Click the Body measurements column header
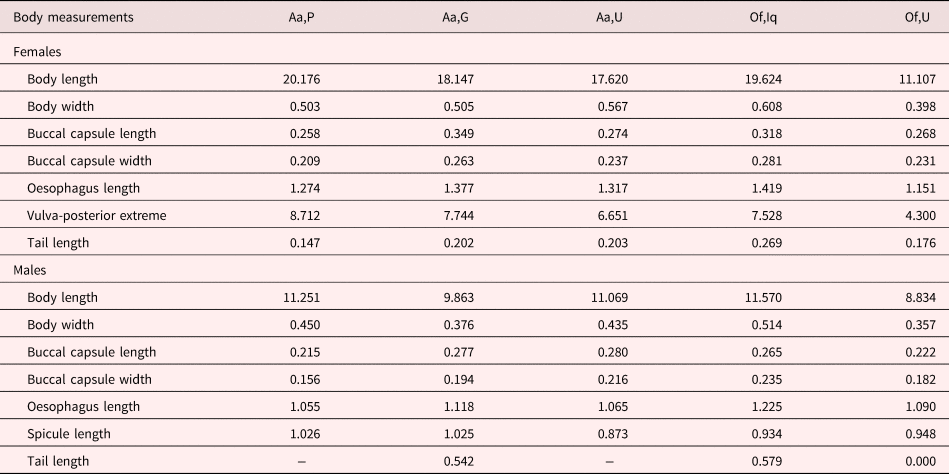Screen dimensions: 949x474 (73, 17)
